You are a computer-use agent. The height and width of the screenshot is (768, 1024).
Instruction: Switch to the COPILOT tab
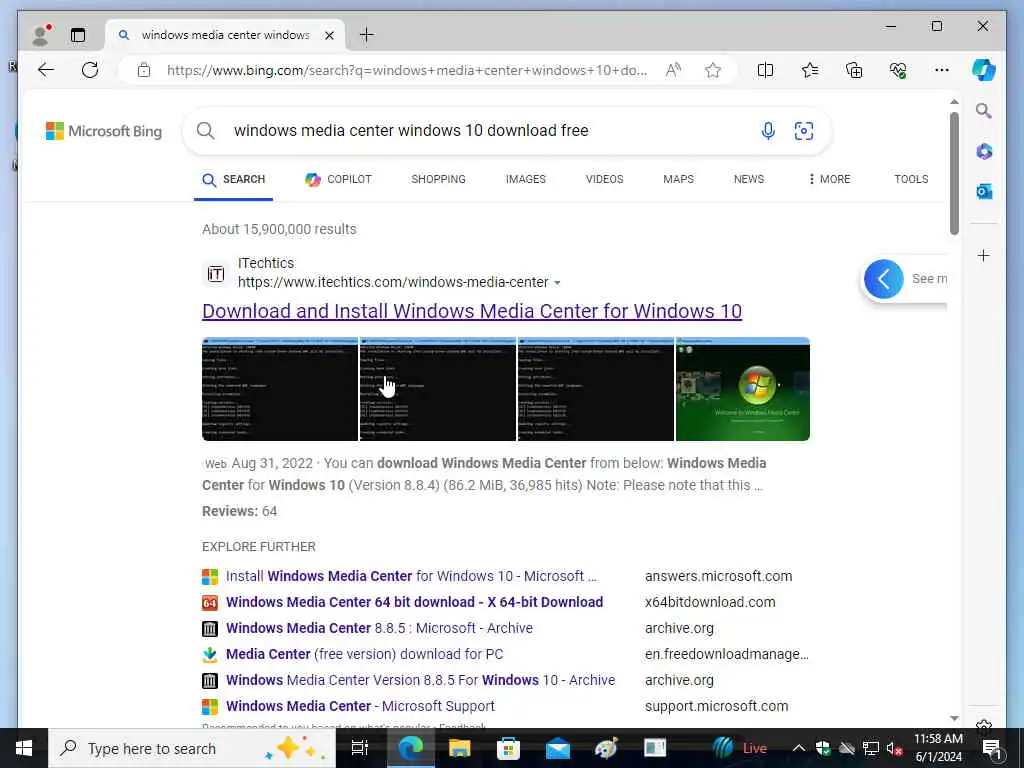point(338,180)
